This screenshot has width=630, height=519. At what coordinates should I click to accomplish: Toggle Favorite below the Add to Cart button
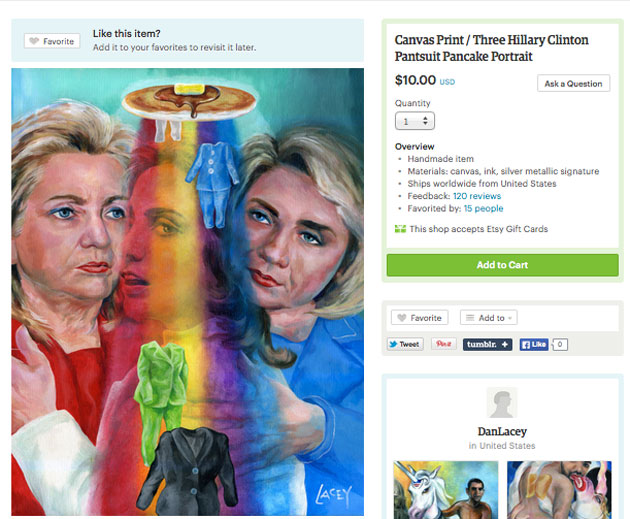click(x=419, y=318)
